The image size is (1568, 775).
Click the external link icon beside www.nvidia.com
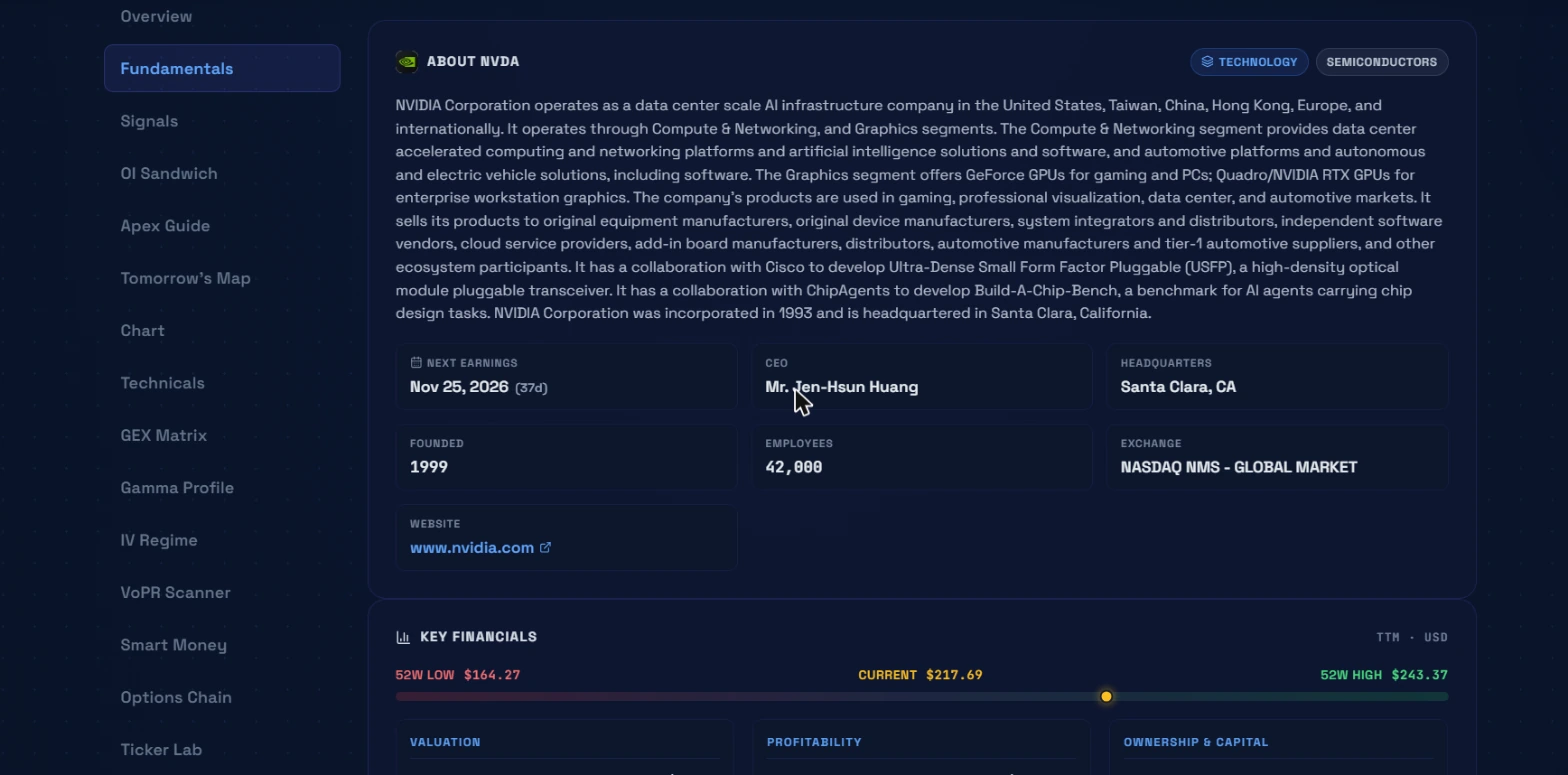(x=545, y=548)
